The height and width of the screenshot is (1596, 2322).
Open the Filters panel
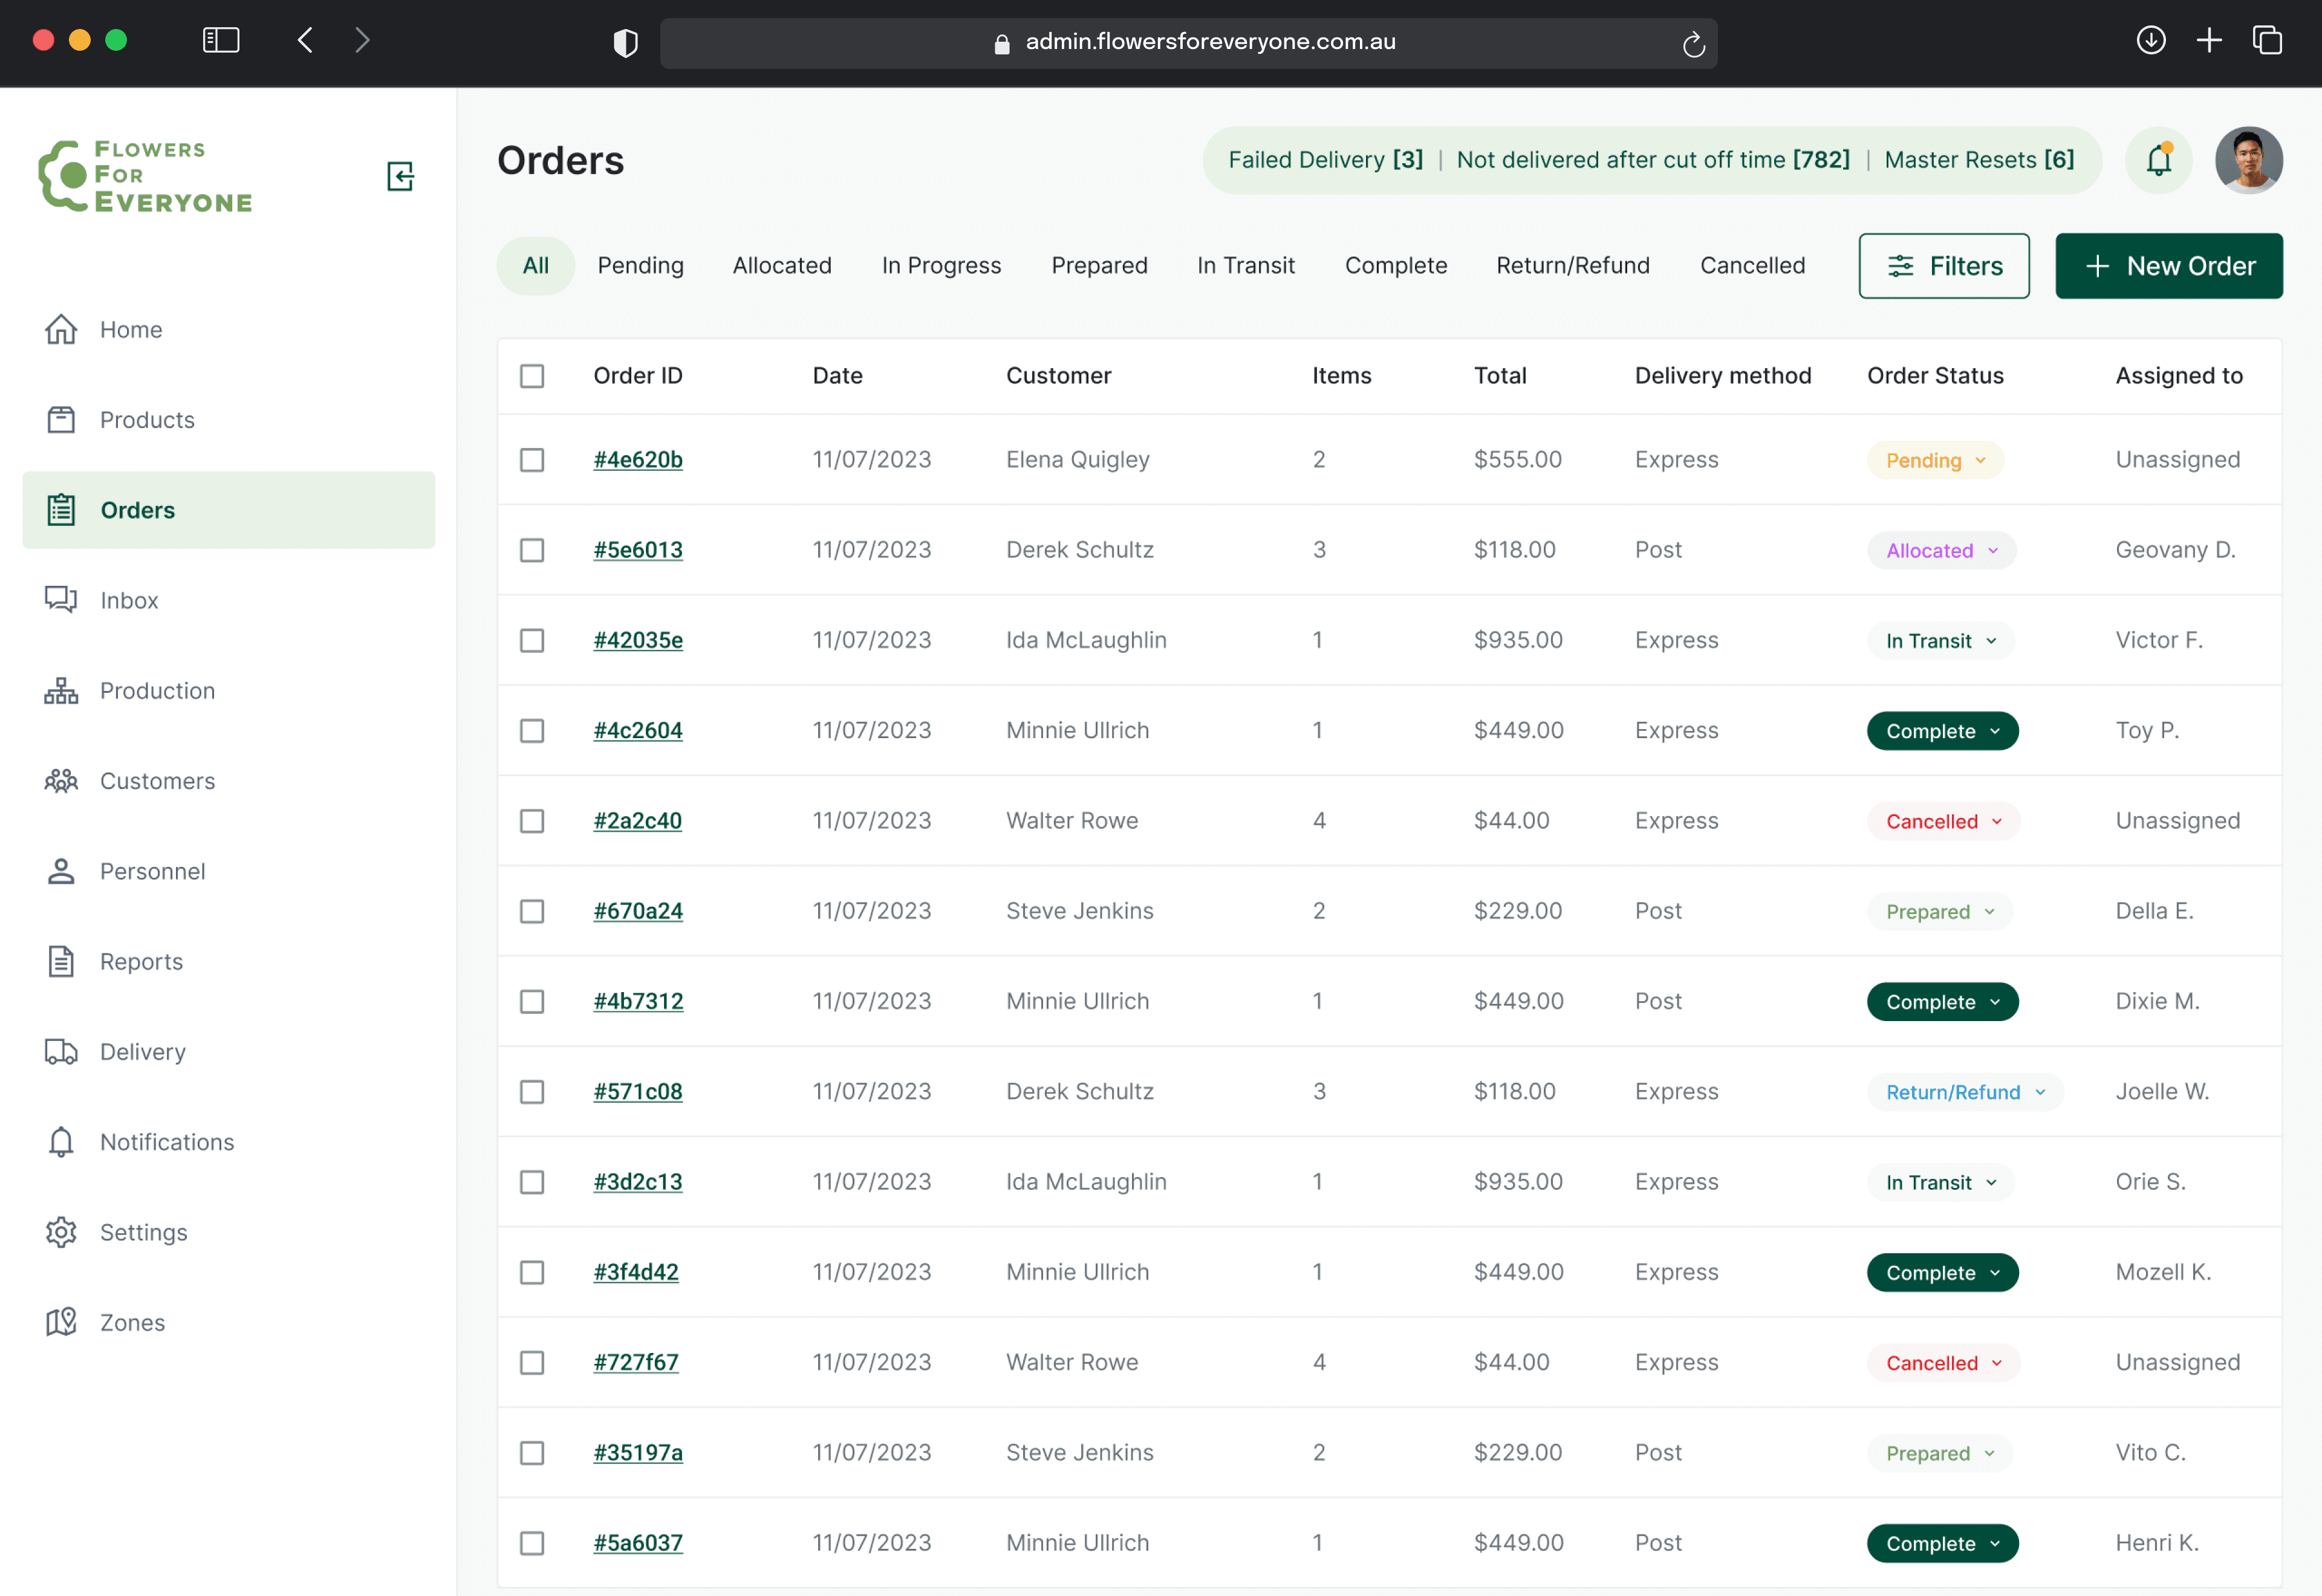pyautogui.click(x=1943, y=266)
